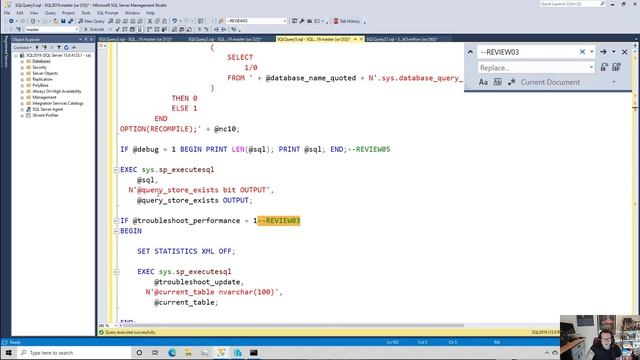Collapse the IF @troubleshoot_performance block
Viewport: 640px width, 360px height.
tap(116, 220)
